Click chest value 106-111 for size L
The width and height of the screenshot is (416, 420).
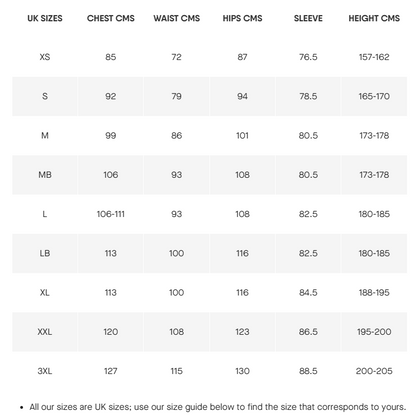[111, 214]
